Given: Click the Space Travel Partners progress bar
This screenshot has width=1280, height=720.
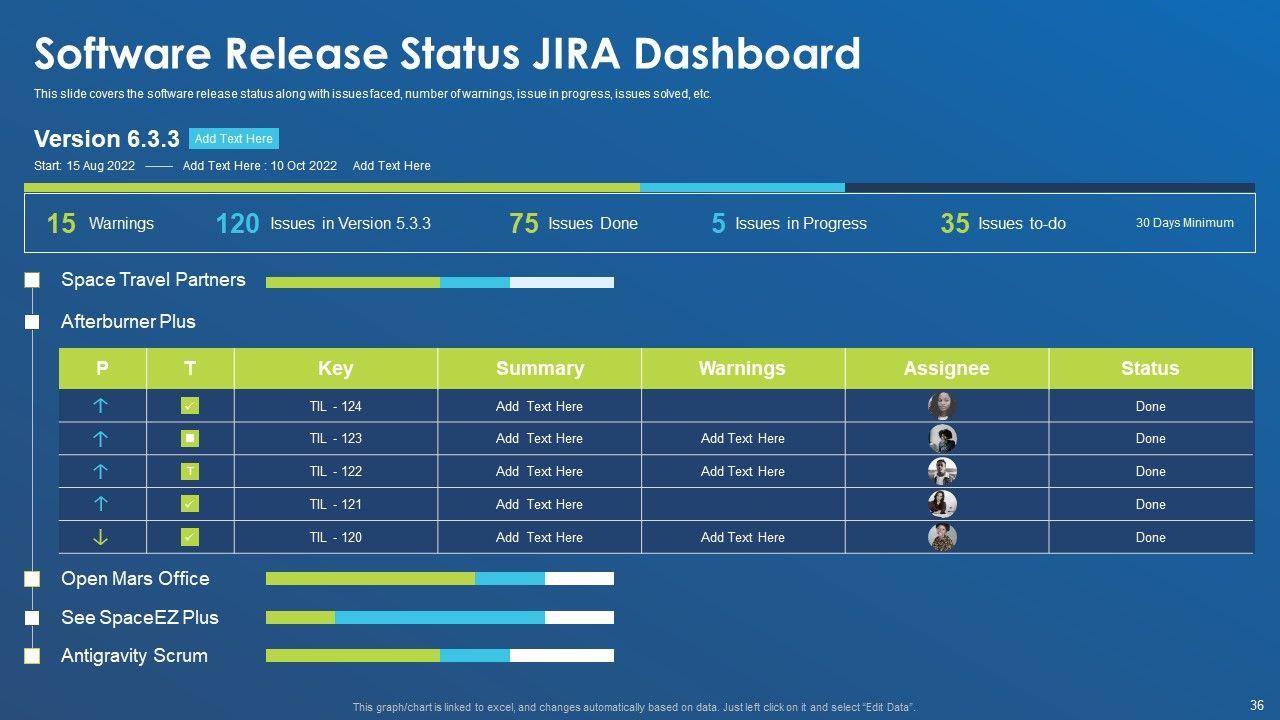Looking at the screenshot, I should pyautogui.click(x=439, y=282).
